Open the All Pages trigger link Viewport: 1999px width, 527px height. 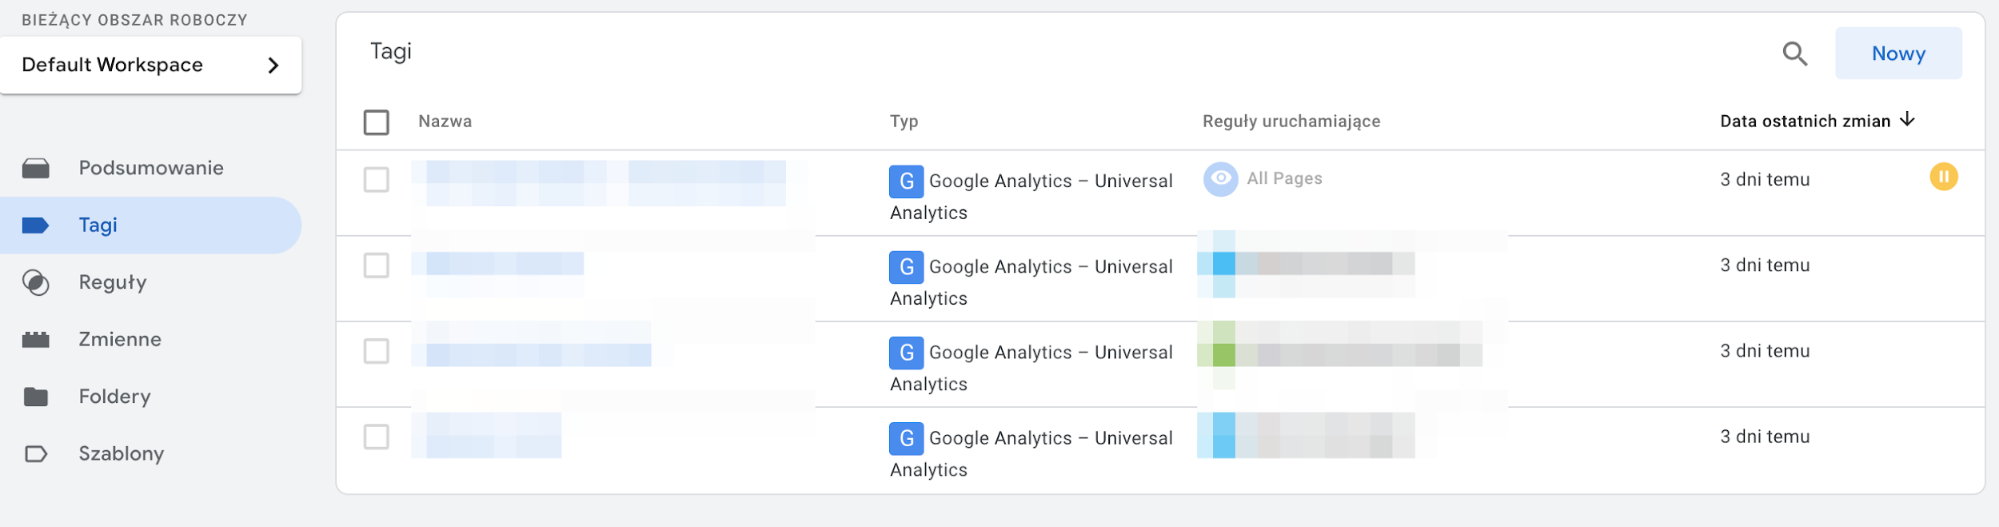point(1284,179)
